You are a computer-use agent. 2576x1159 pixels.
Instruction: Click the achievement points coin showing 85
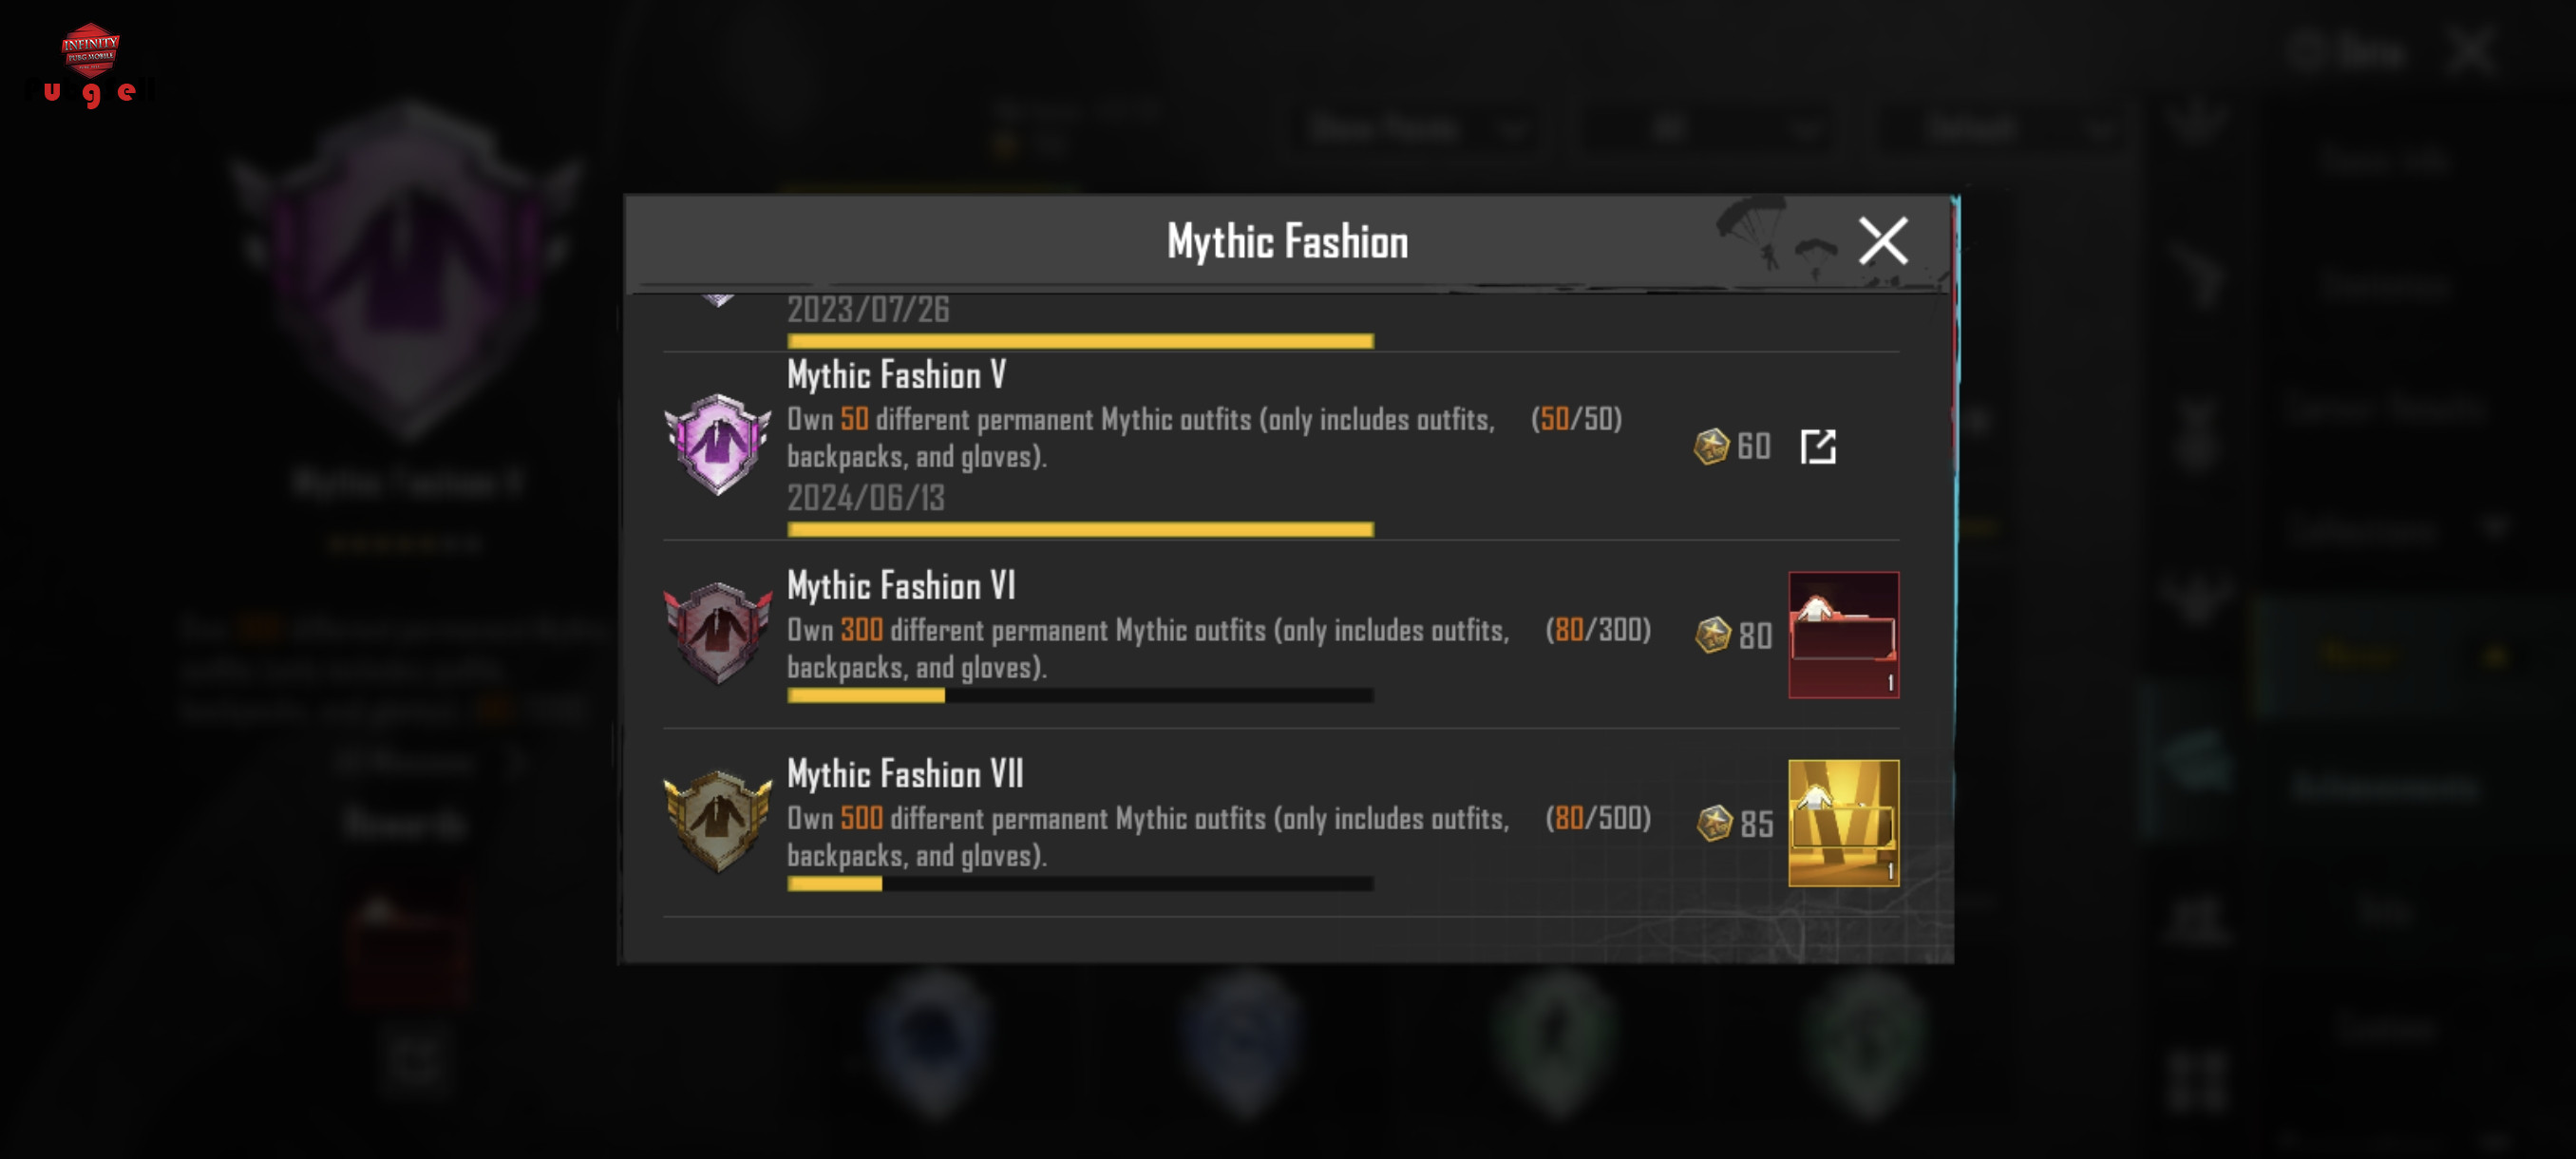(1714, 823)
